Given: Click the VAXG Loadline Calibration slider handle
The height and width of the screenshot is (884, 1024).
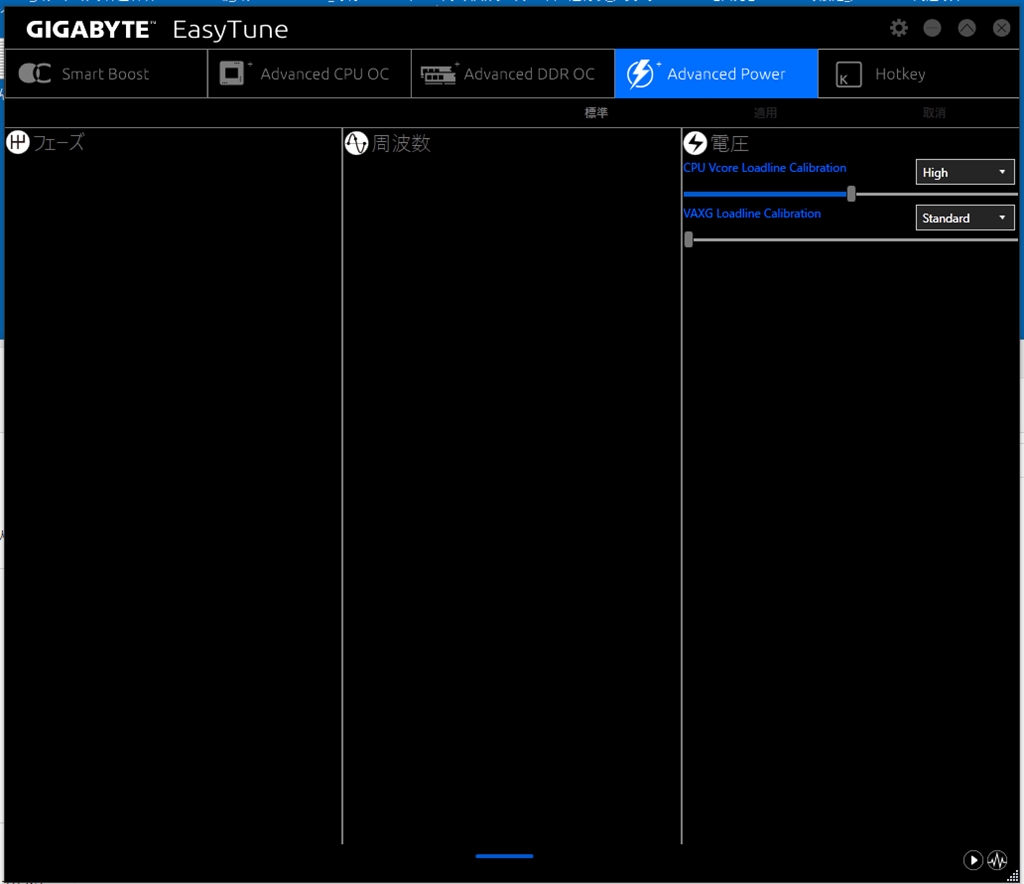Looking at the screenshot, I should pos(688,240).
